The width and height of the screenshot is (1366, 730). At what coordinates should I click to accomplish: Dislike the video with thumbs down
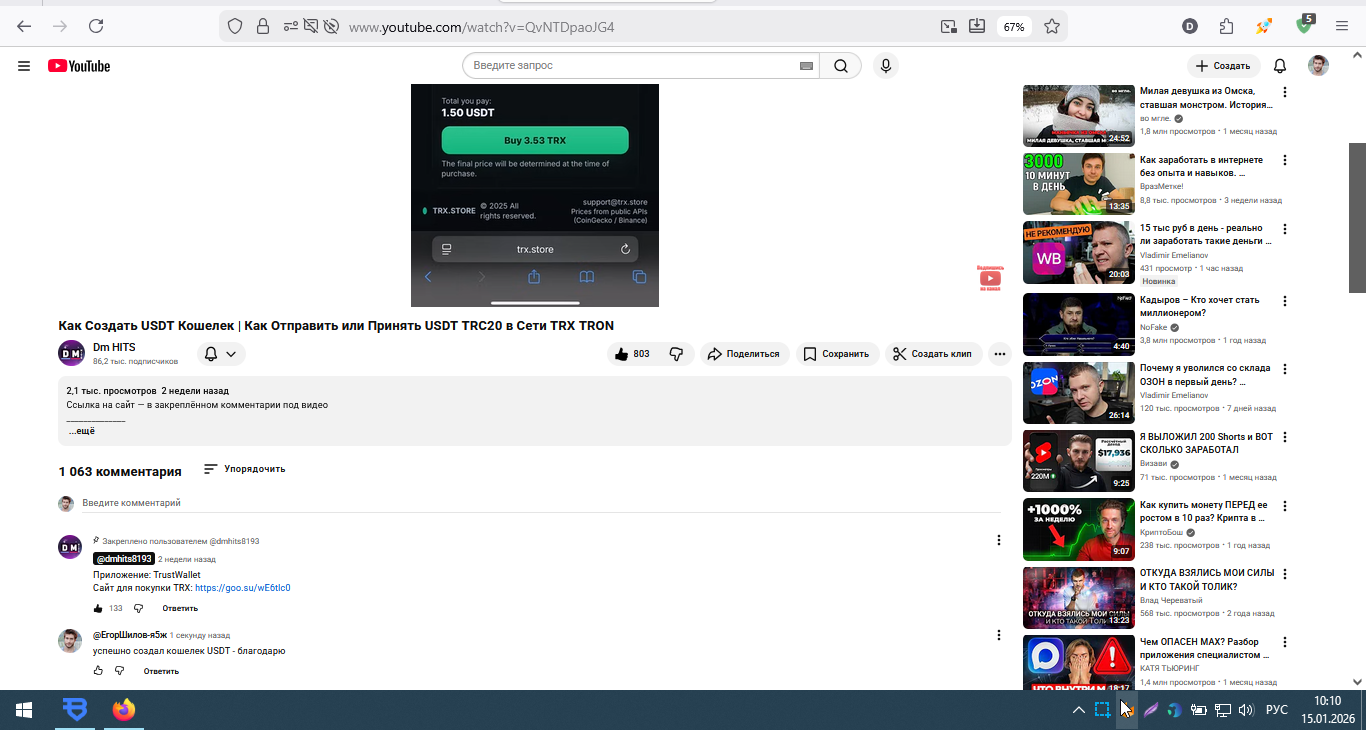tap(676, 354)
